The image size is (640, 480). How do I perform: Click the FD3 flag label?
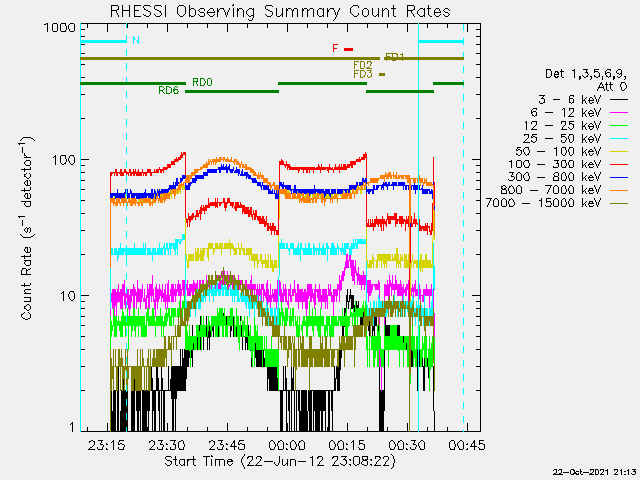[x=363, y=74]
